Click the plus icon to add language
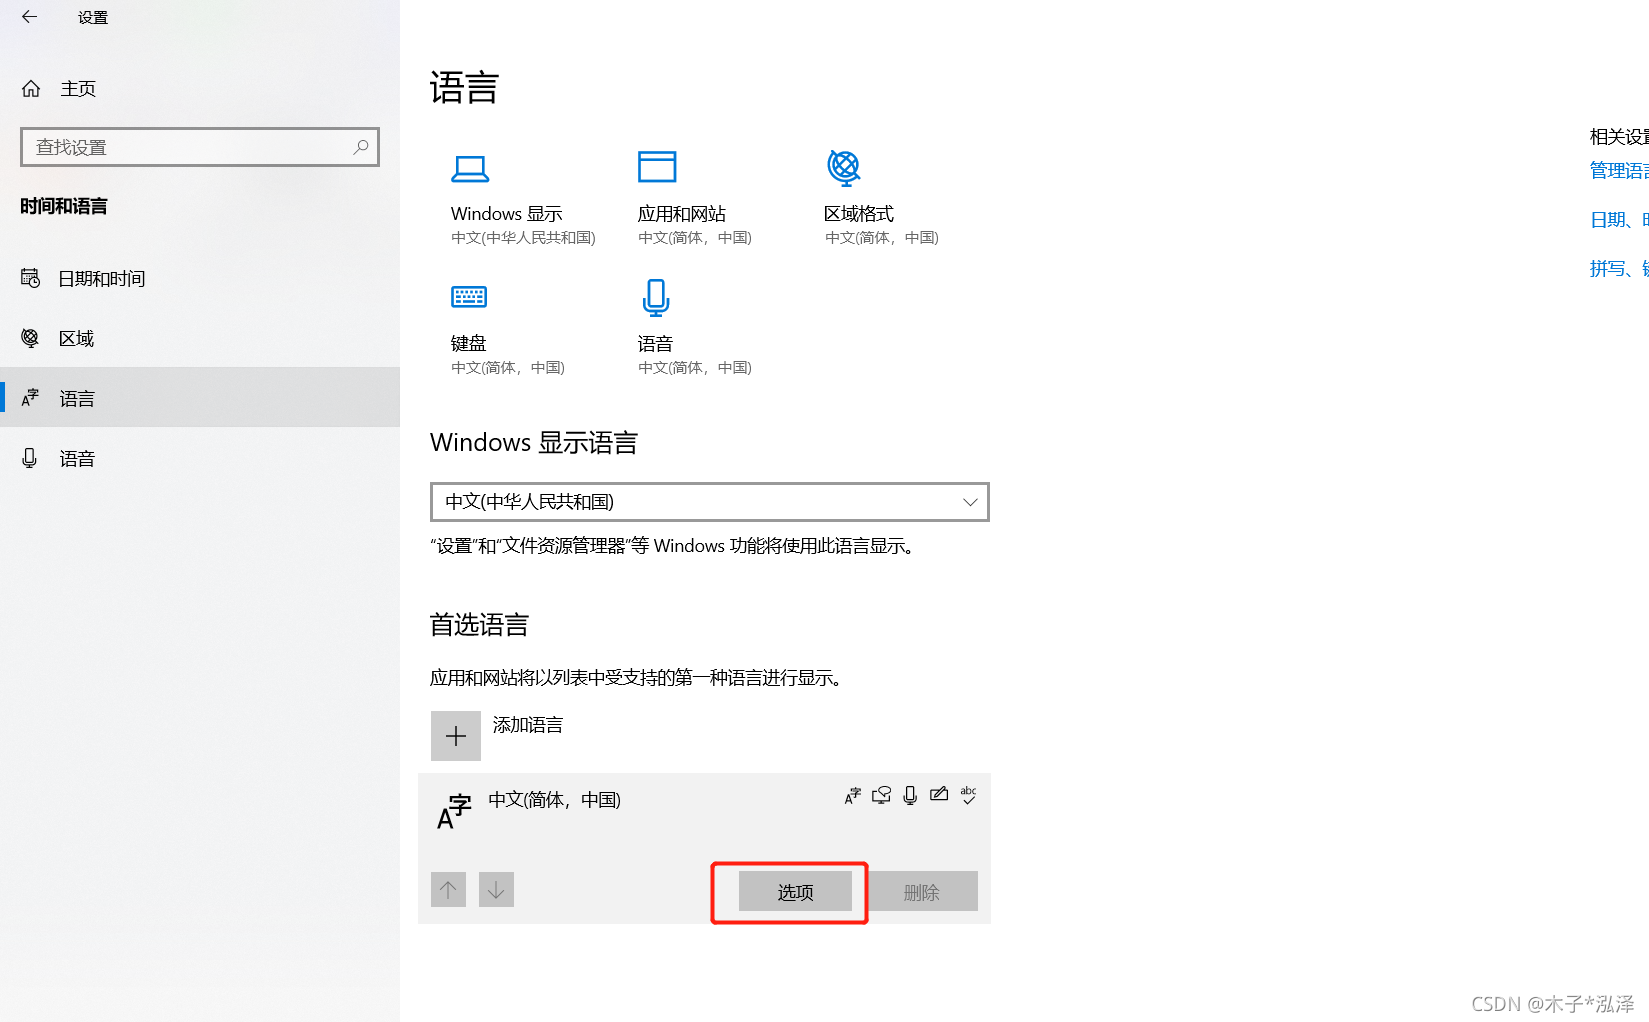1649x1022 pixels. [x=456, y=736]
